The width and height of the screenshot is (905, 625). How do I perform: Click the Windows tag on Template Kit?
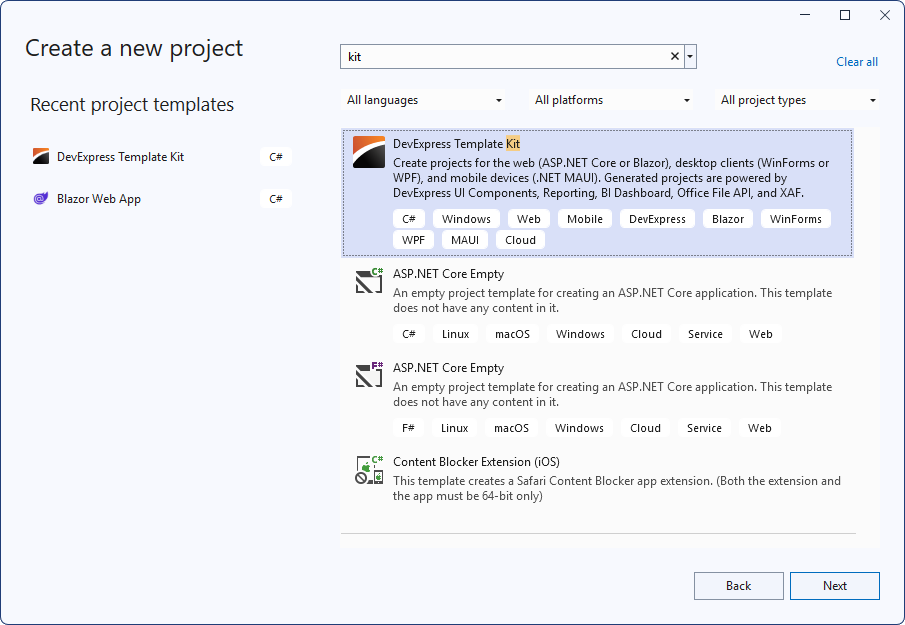click(466, 219)
